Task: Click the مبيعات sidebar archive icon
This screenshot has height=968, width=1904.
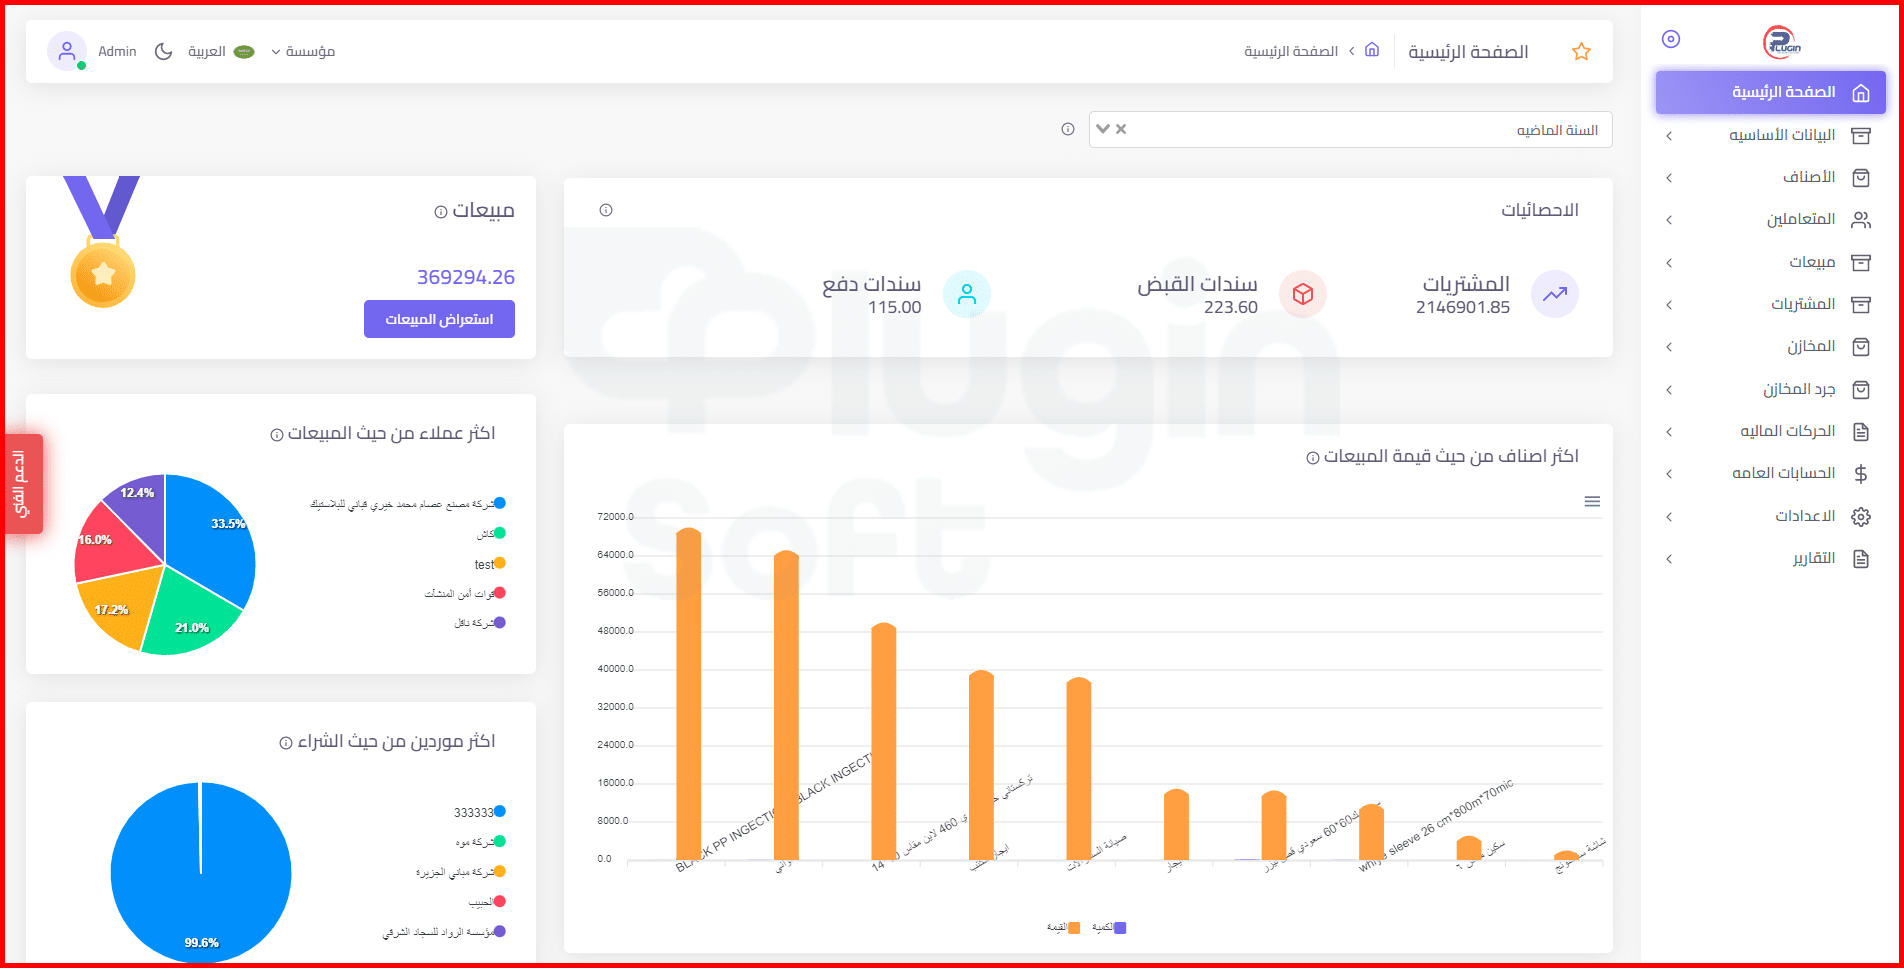Action: click(1861, 262)
